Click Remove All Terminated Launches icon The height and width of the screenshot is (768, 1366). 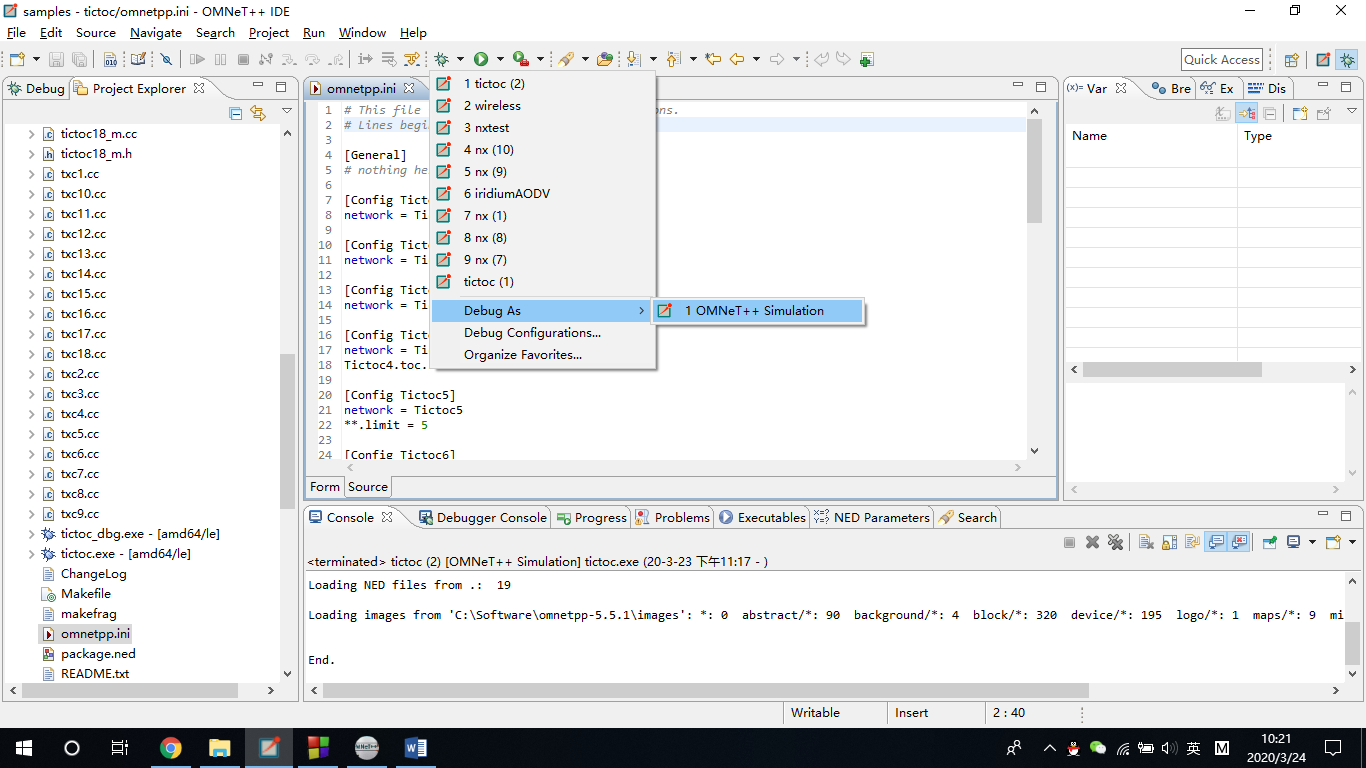1115,542
